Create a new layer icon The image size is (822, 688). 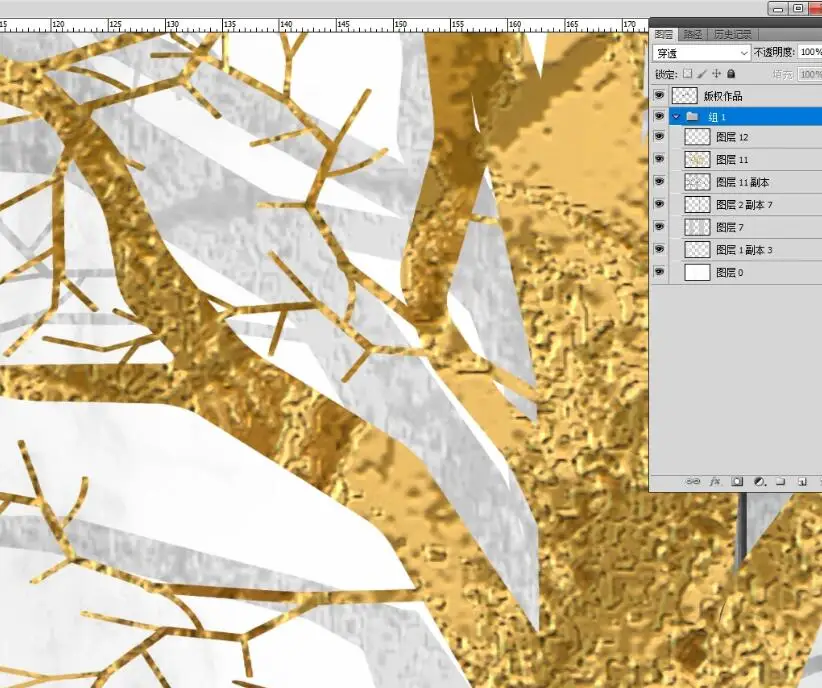[x=802, y=481]
